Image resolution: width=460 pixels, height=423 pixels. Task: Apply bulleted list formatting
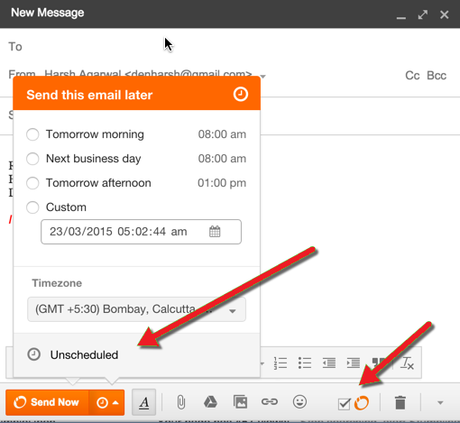[x=305, y=363]
